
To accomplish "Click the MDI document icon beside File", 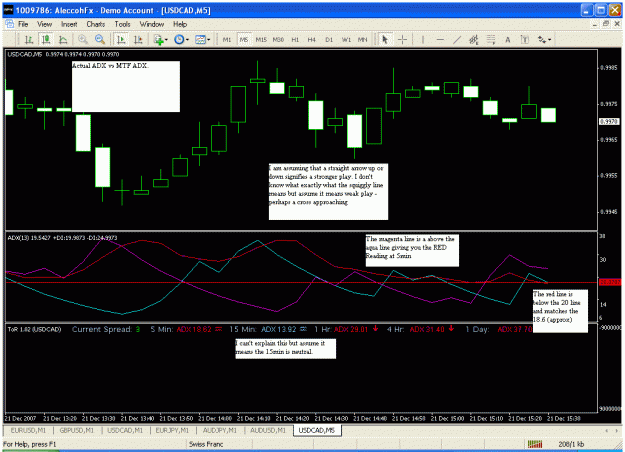I will tap(9, 24).
